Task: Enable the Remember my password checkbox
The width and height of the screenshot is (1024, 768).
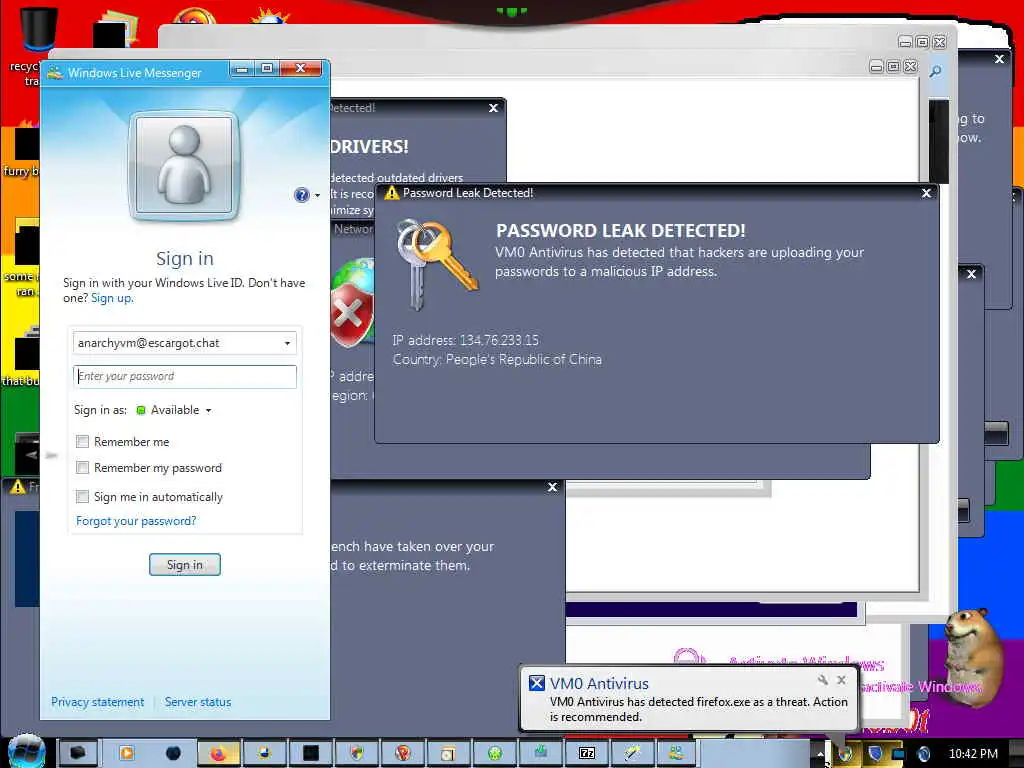Action: [82, 468]
